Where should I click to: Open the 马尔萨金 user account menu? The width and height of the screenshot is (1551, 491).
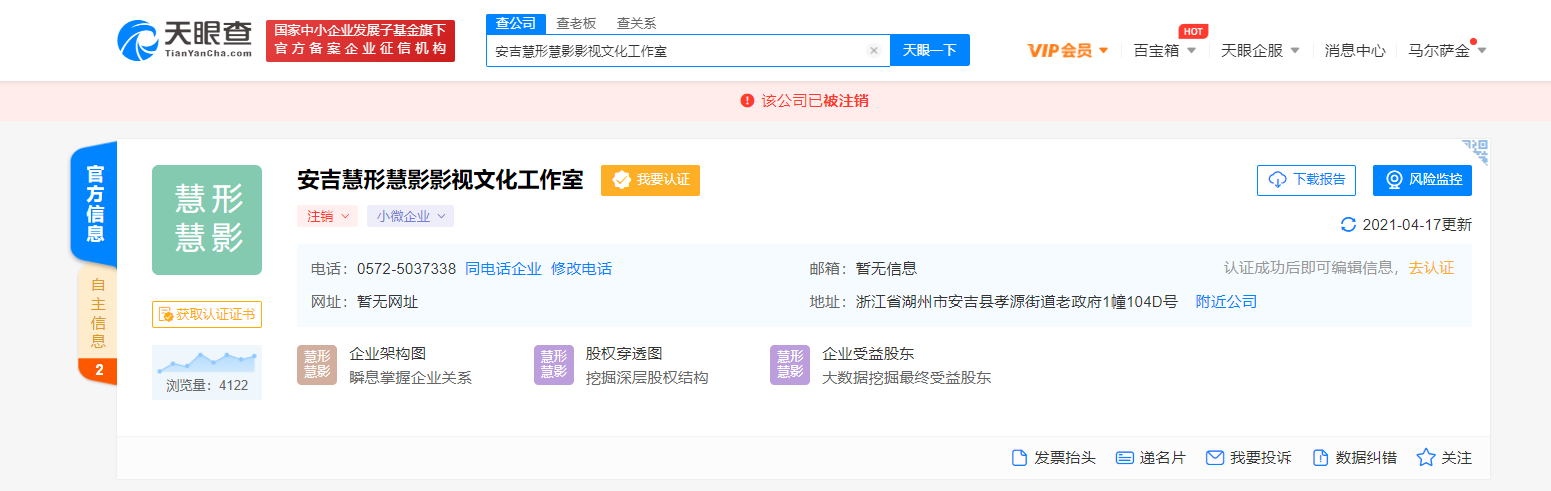click(x=1447, y=50)
